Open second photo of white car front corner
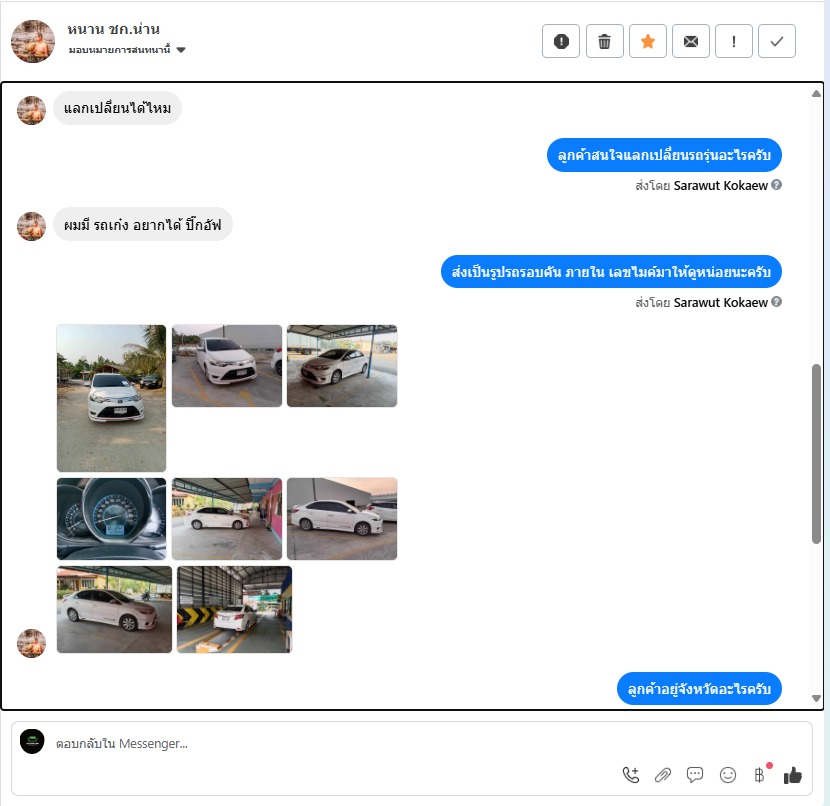This screenshot has width=830, height=806. point(227,366)
